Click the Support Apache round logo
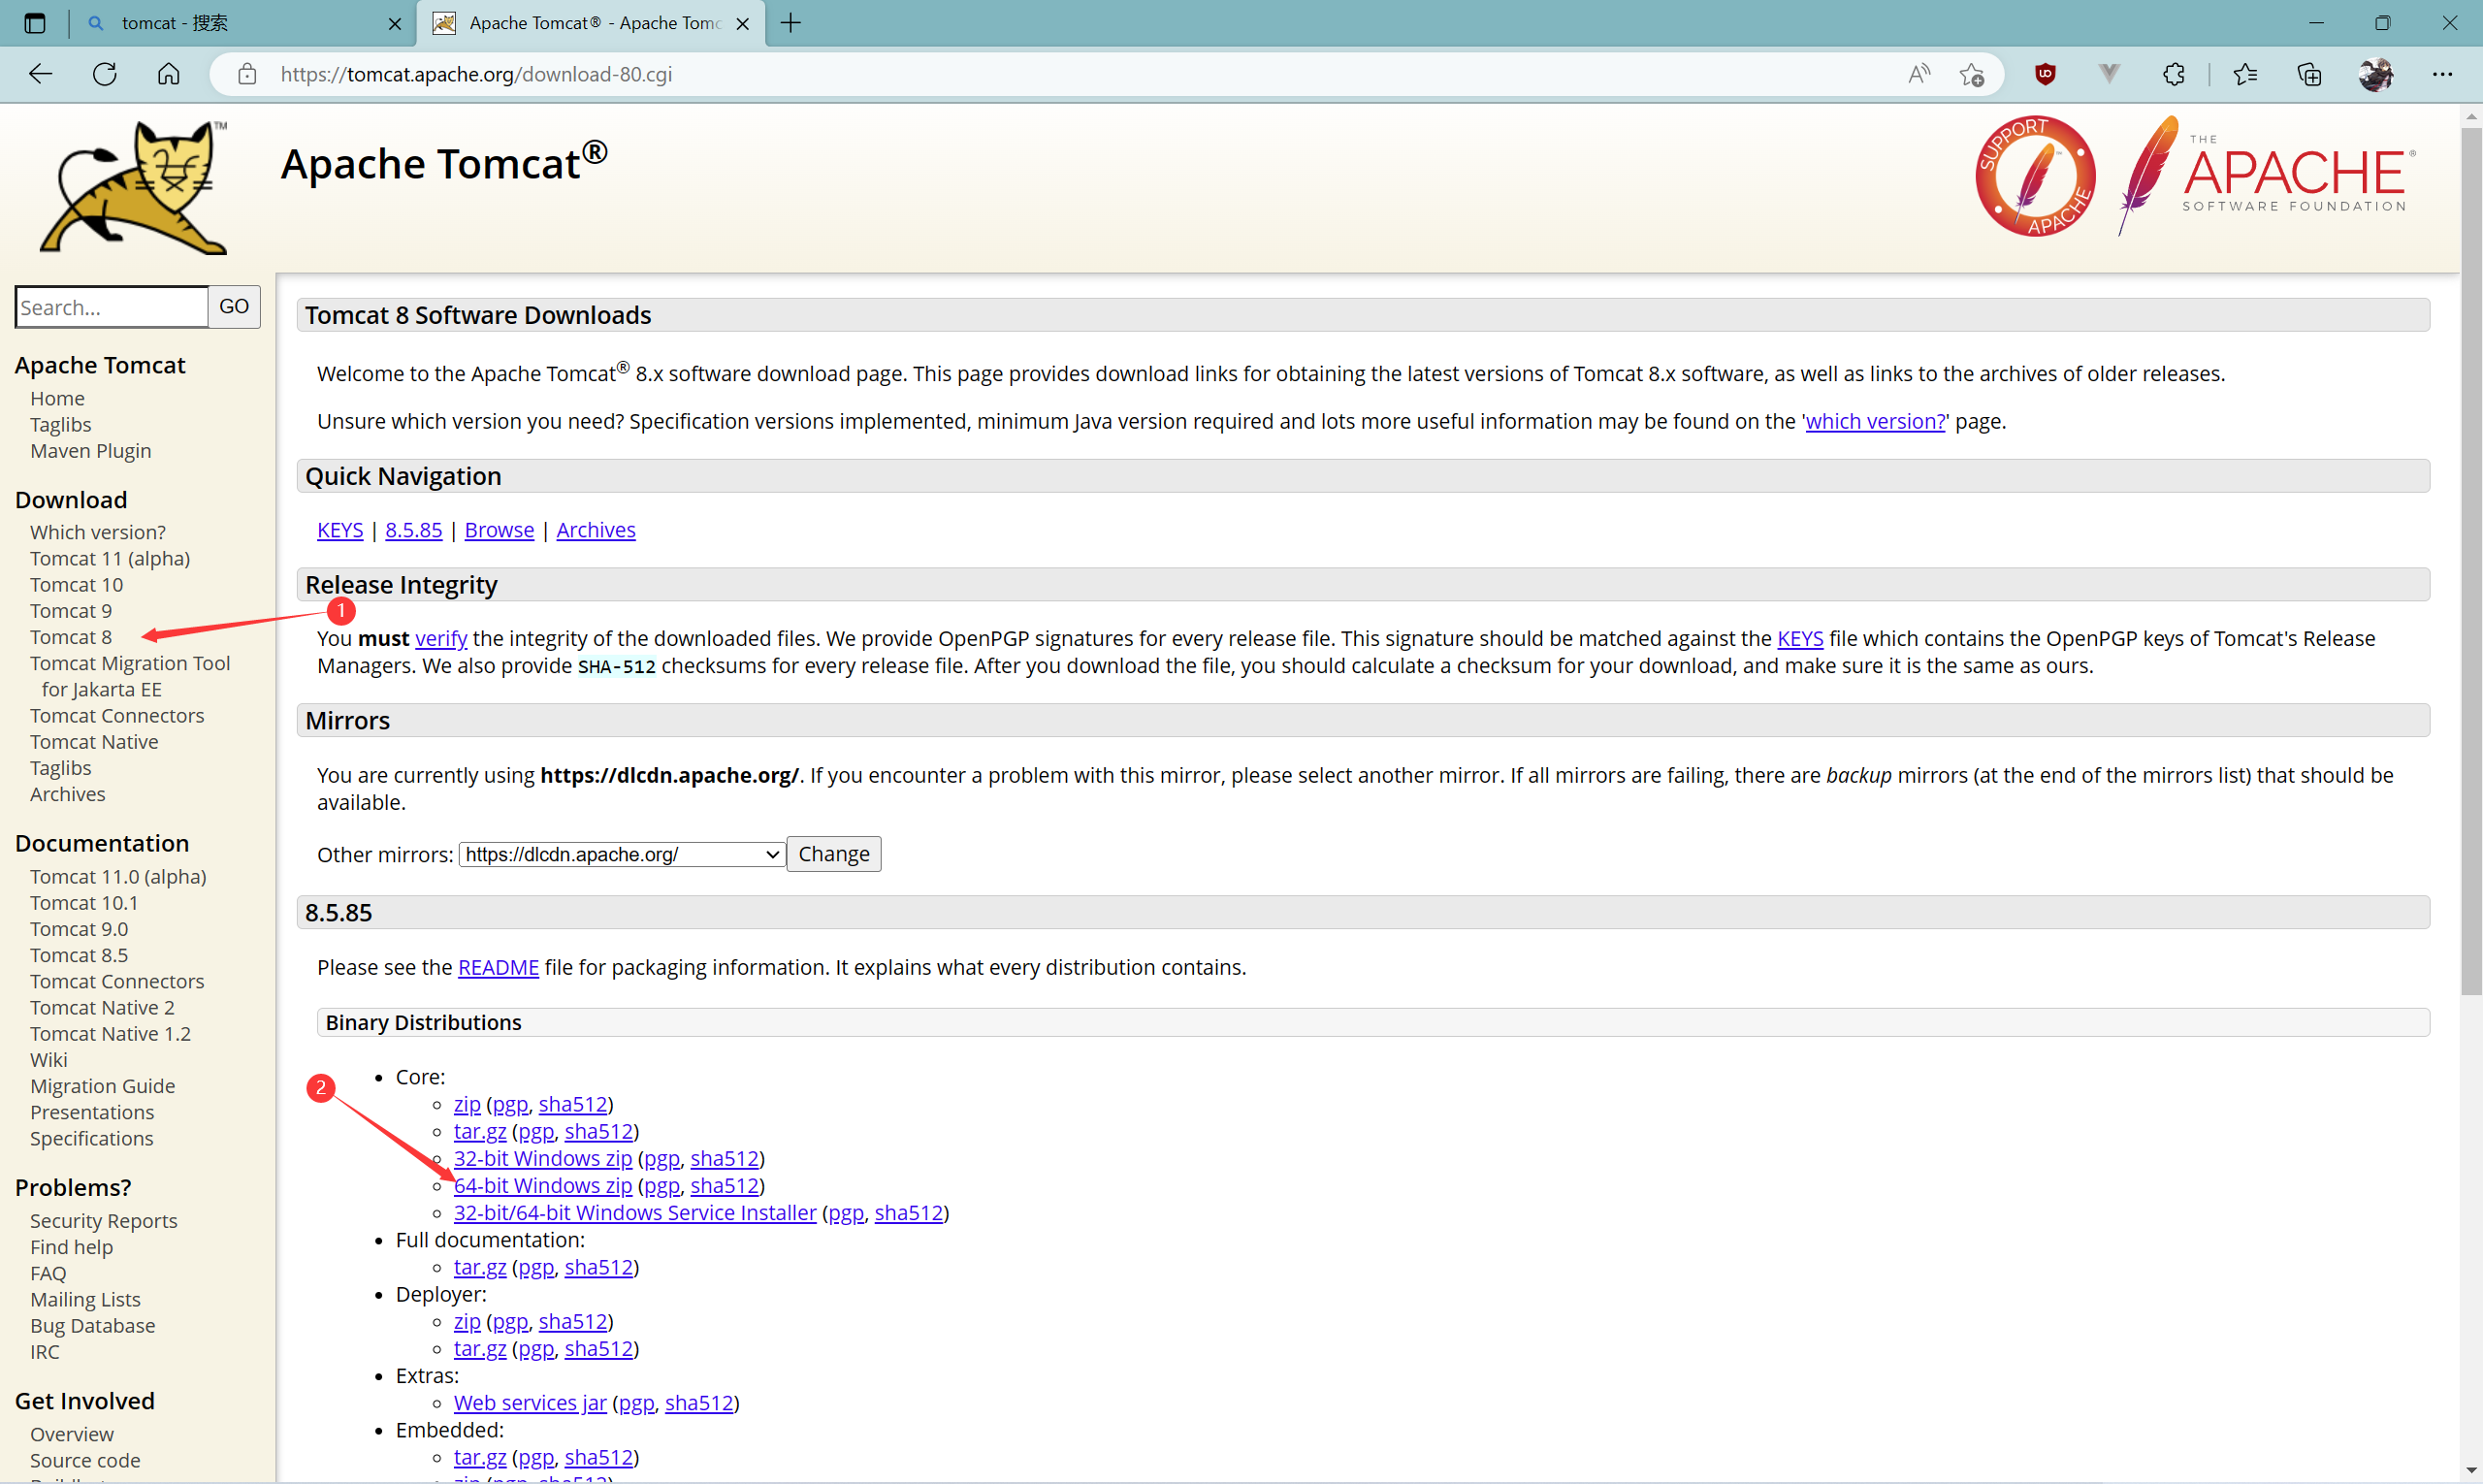Screen dimensions: 2483x1484 coord(2035,176)
